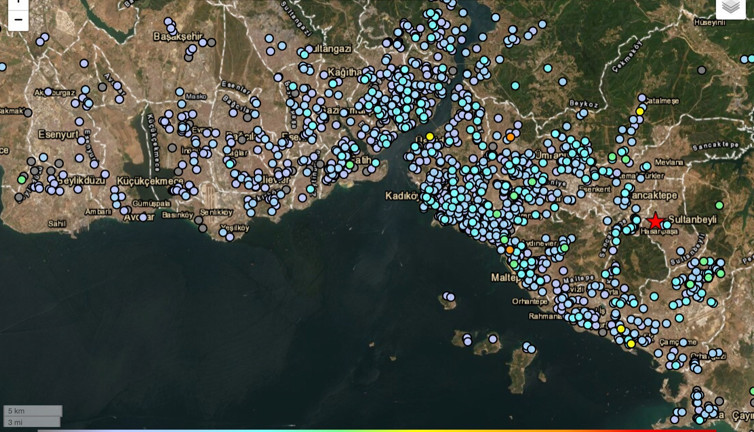Click the orange marker north of Ümraniye
Viewport: 754px width, 432px height.
point(510,136)
